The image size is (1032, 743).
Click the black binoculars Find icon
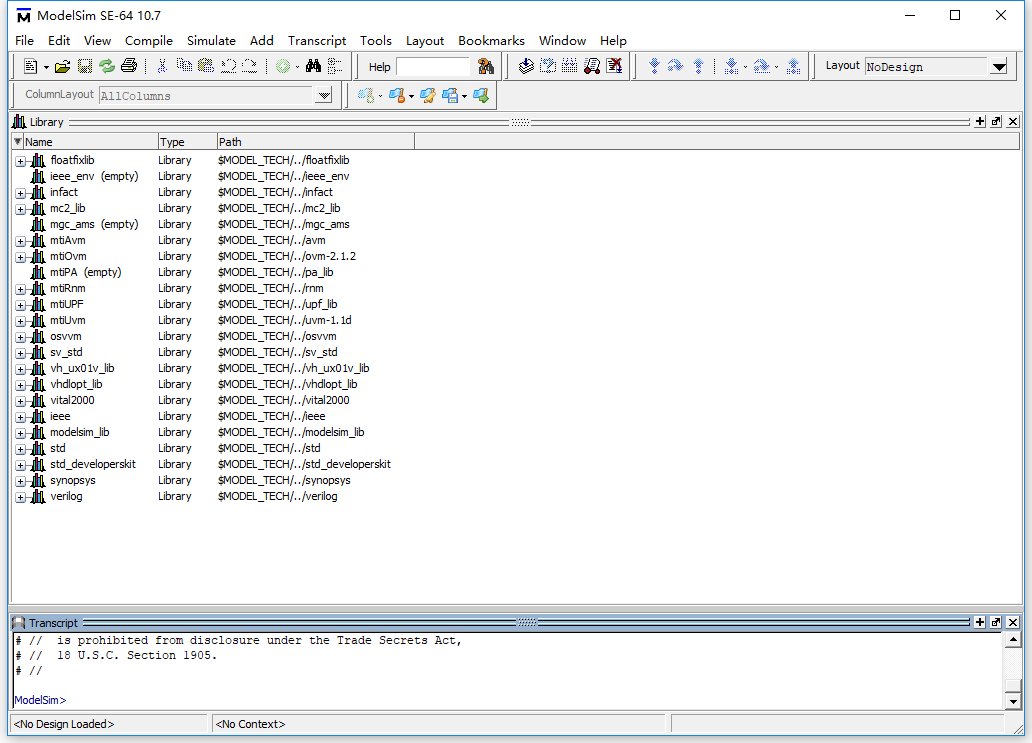click(313, 66)
